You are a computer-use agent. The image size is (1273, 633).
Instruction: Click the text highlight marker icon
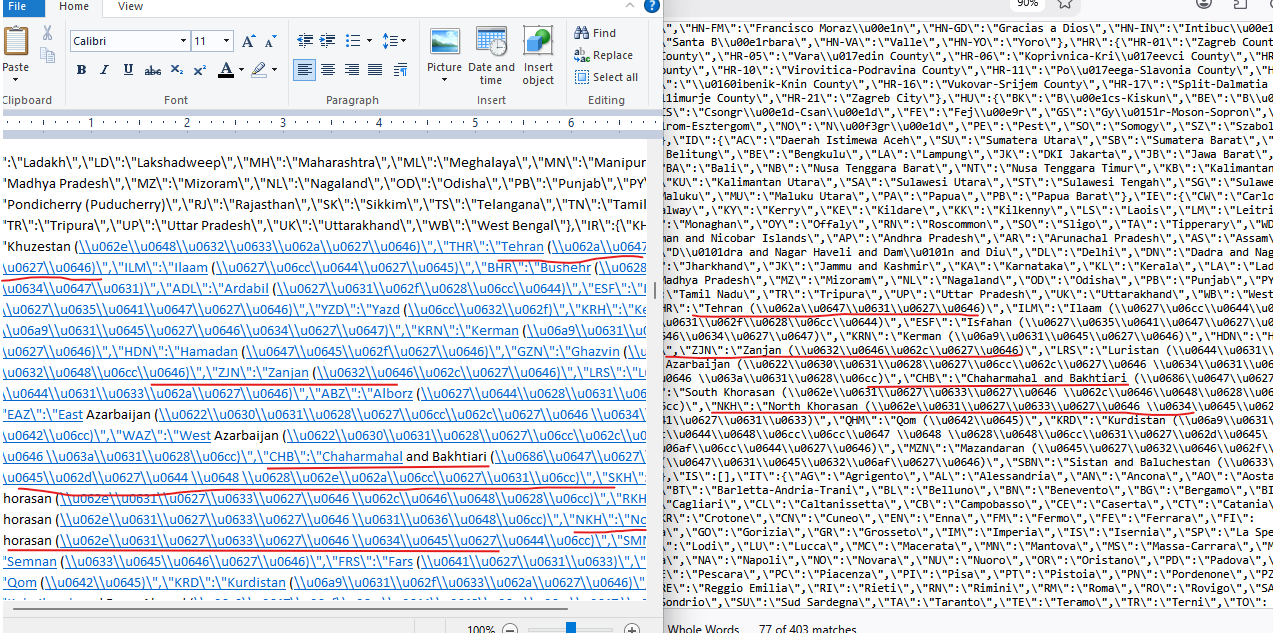(x=259, y=70)
